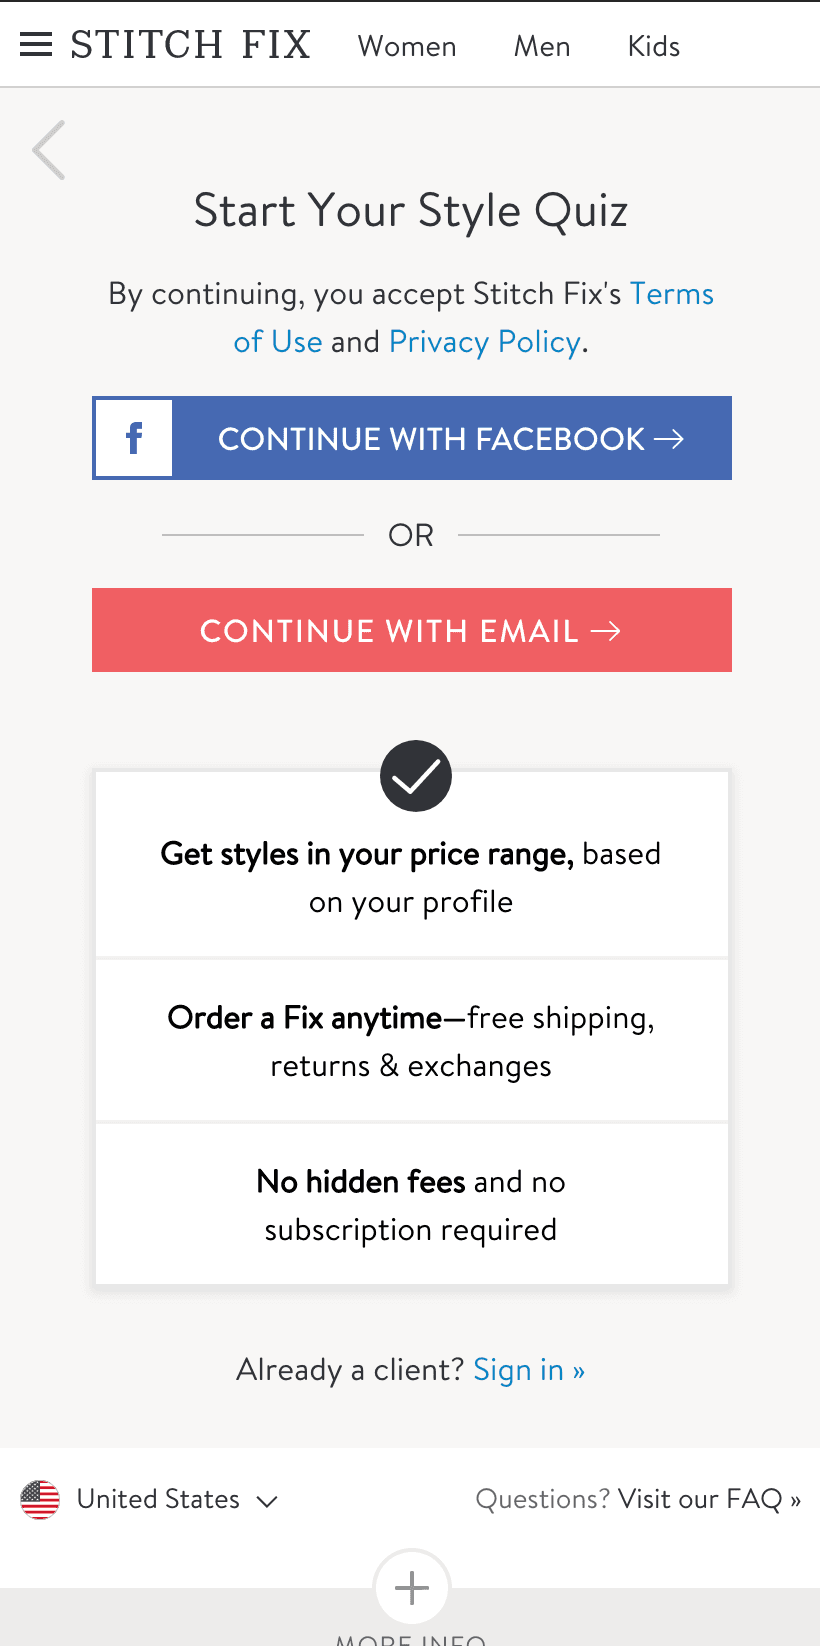Viewport: 820px width, 1646px height.
Task: Continue with Email button
Action: (x=412, y=630)
